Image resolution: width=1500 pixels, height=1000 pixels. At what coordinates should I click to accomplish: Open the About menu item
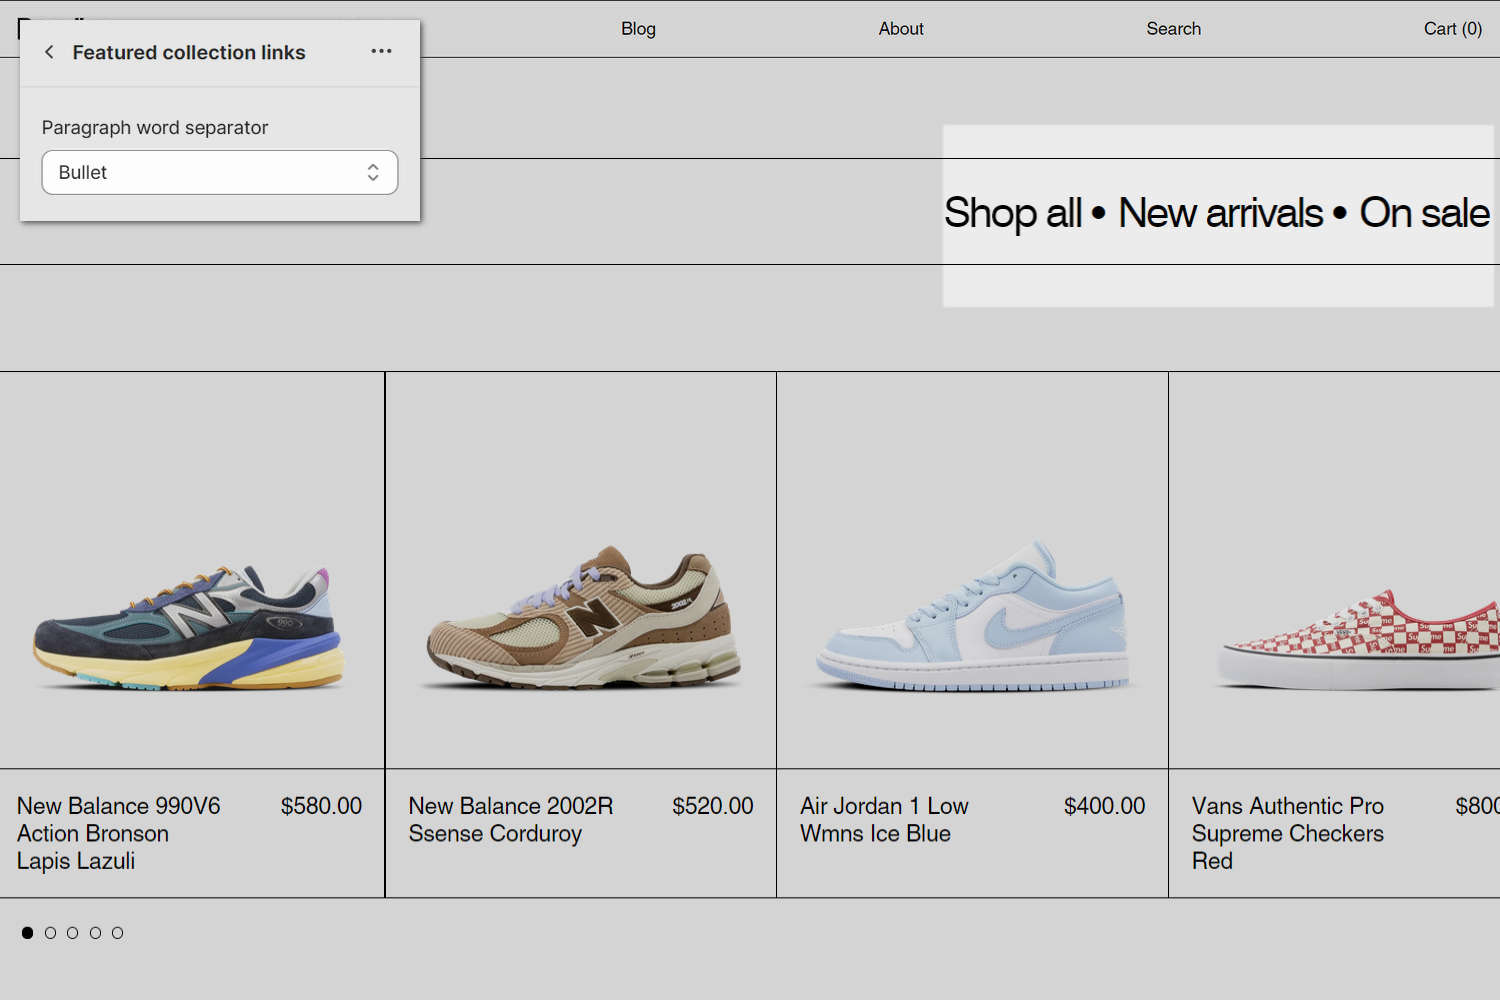pyautogui.click(x=900, y=29)
